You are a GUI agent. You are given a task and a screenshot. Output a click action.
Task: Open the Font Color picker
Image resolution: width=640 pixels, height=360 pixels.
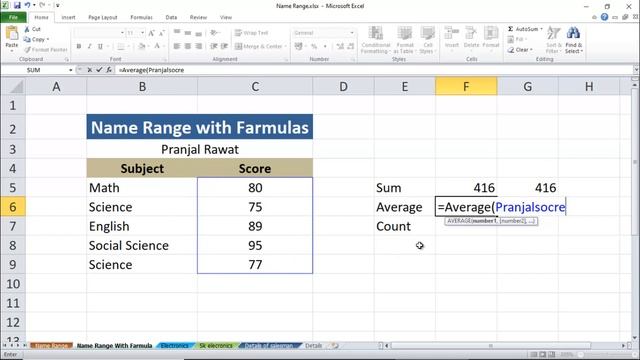click(157, 47)
